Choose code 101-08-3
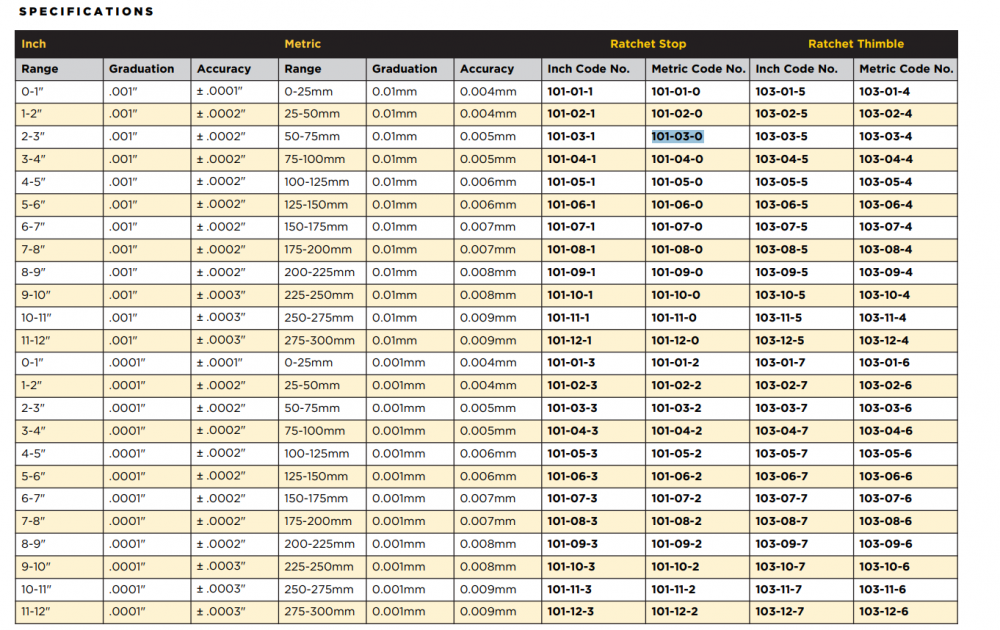Image resolution: width=1000 pixels, height=630 pixels. (x=573, y=521)
